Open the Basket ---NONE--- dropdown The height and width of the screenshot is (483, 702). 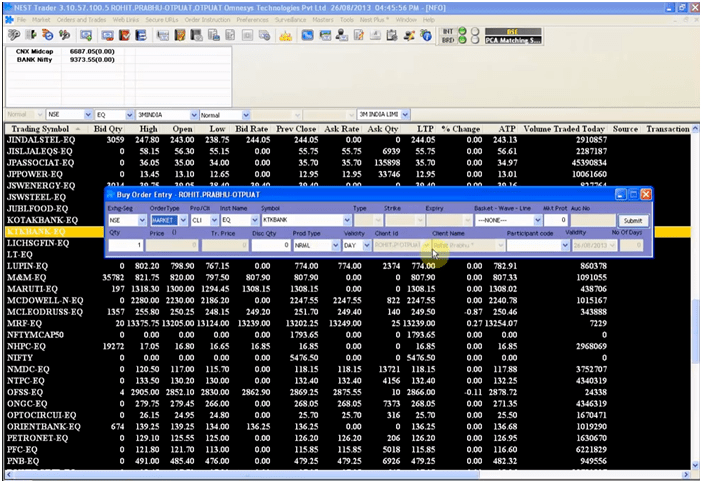point(538,220)
